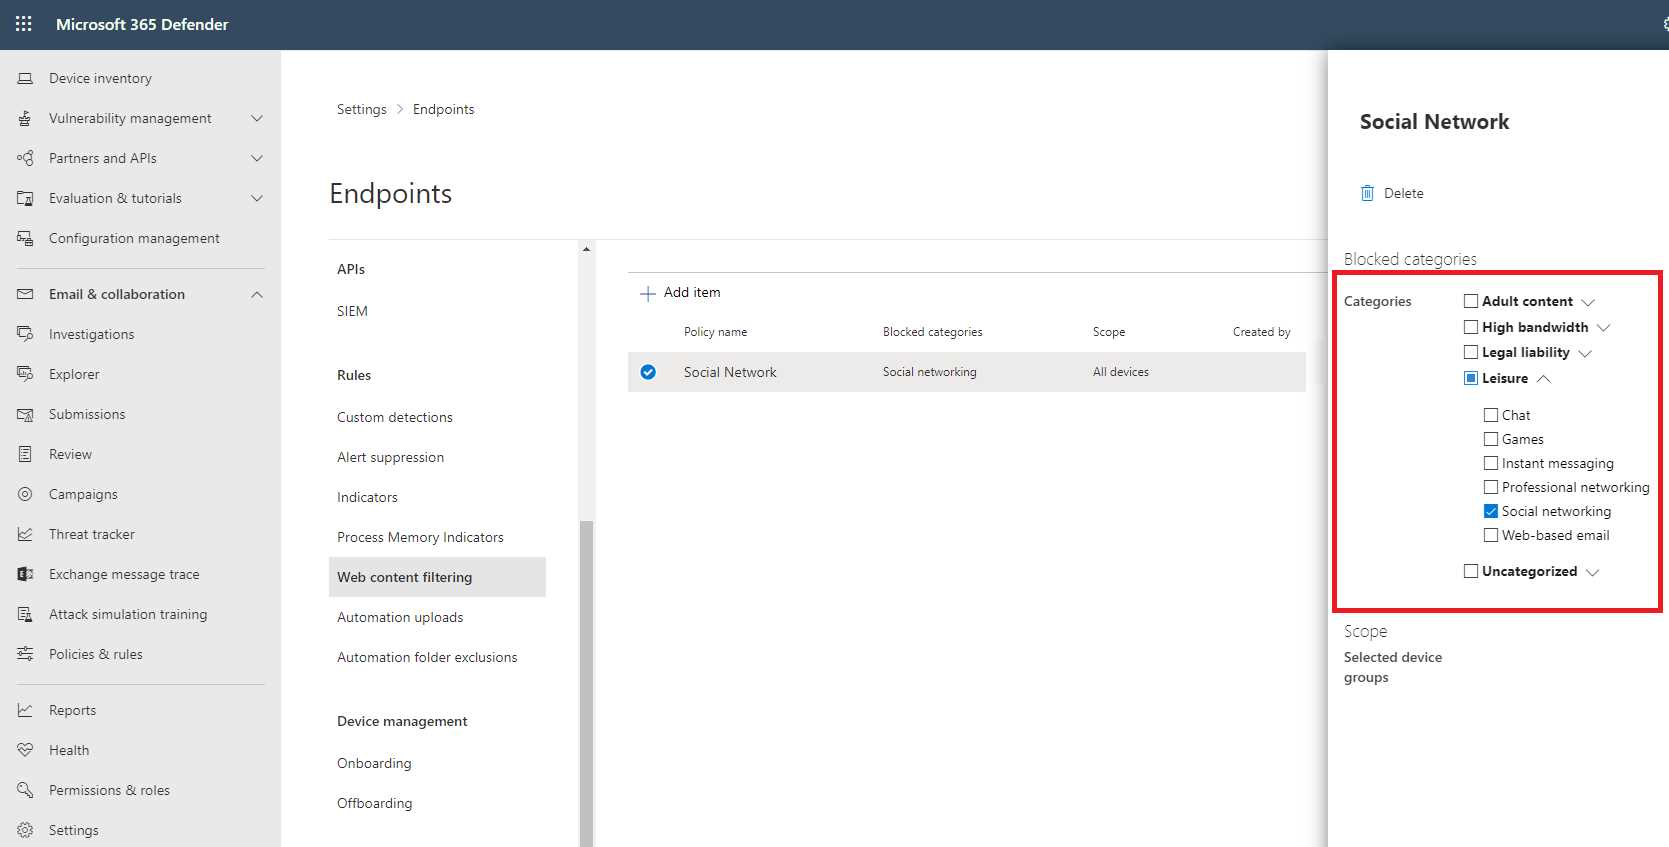Open the SIEM settings item
Screen dimensions: 1669x847
(x=352, y=311)
